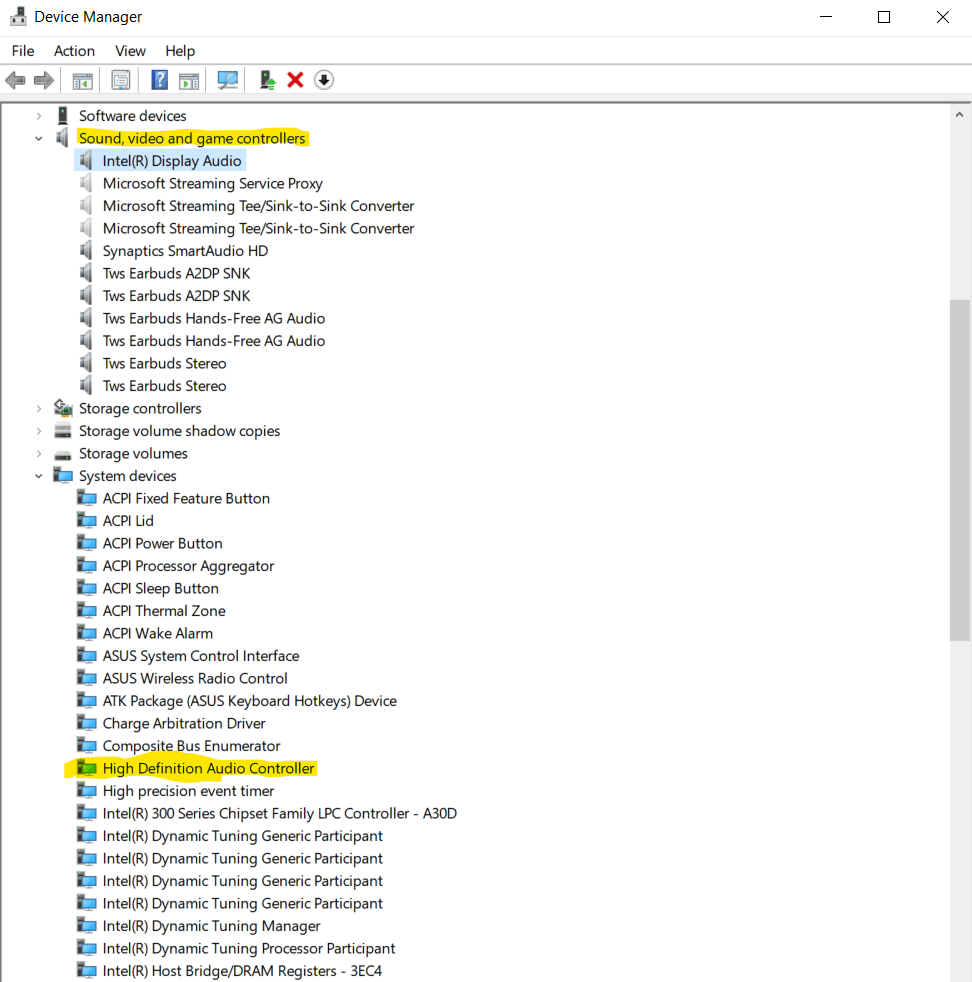Open the File menu
The width and height of the screenshot is (972, 982).
point(22,50)
